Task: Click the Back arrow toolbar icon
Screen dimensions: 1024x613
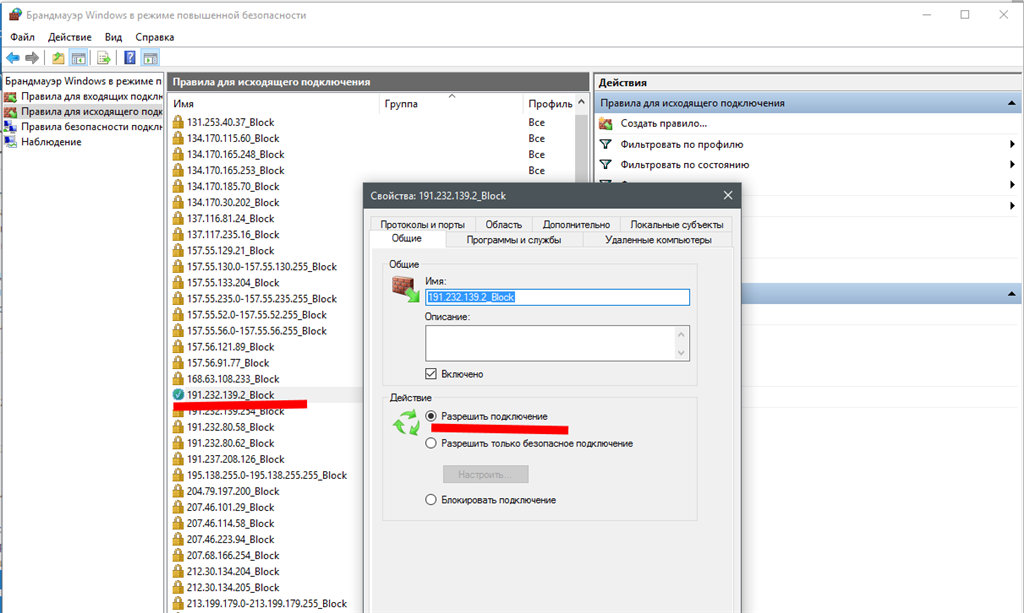Action: click(x=12, y=58)
